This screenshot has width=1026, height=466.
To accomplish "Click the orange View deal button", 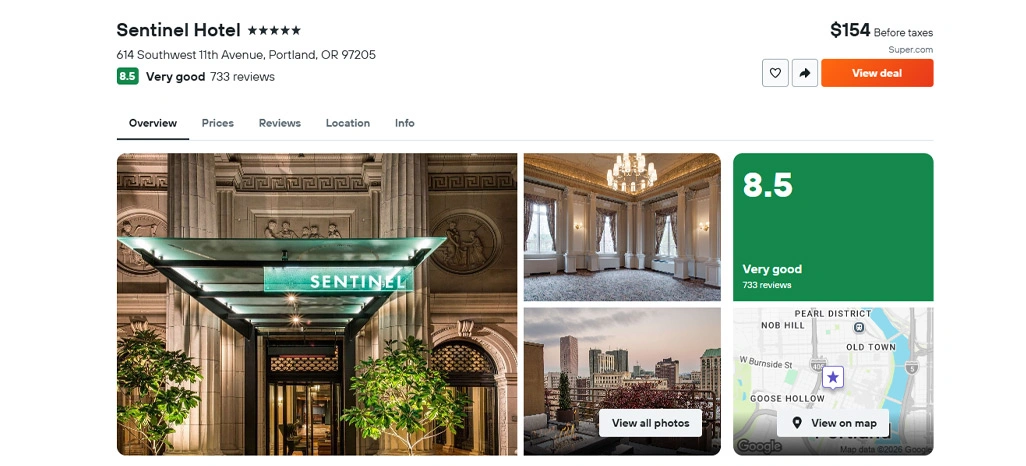I will click(877, 73).
